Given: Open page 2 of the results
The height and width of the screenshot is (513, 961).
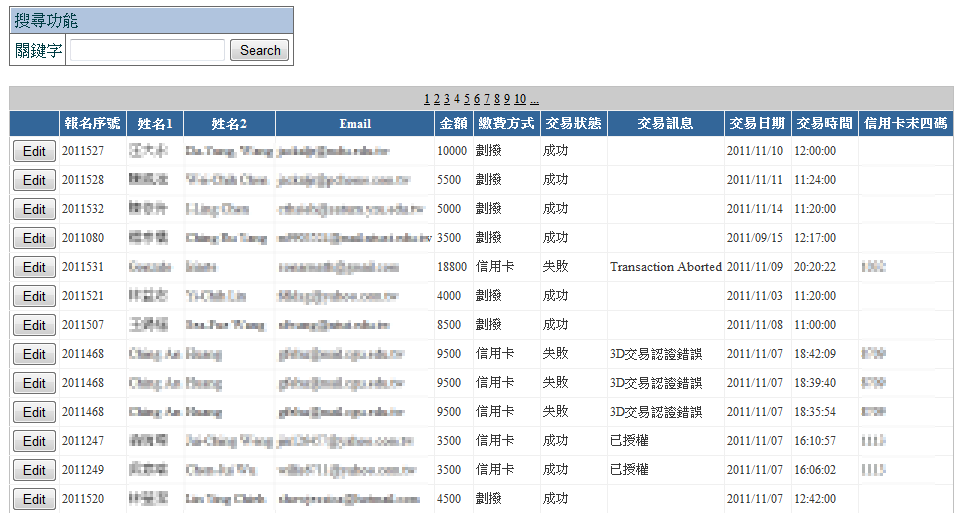Looking at the screenshot, I should click(437, 99).
